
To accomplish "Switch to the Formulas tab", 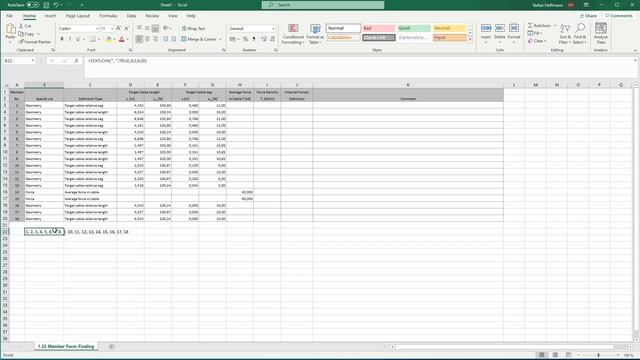I will tap(108, 16).
